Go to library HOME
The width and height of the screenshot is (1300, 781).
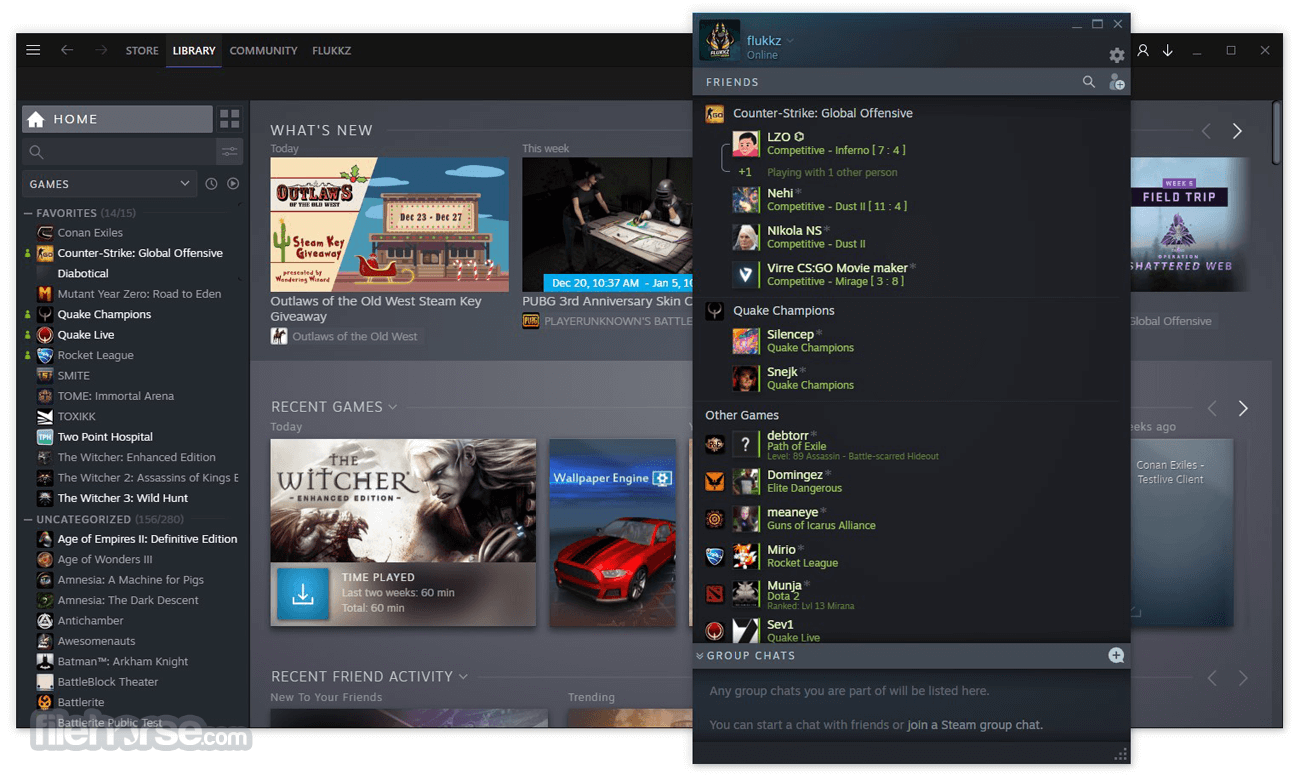[117, 119]
